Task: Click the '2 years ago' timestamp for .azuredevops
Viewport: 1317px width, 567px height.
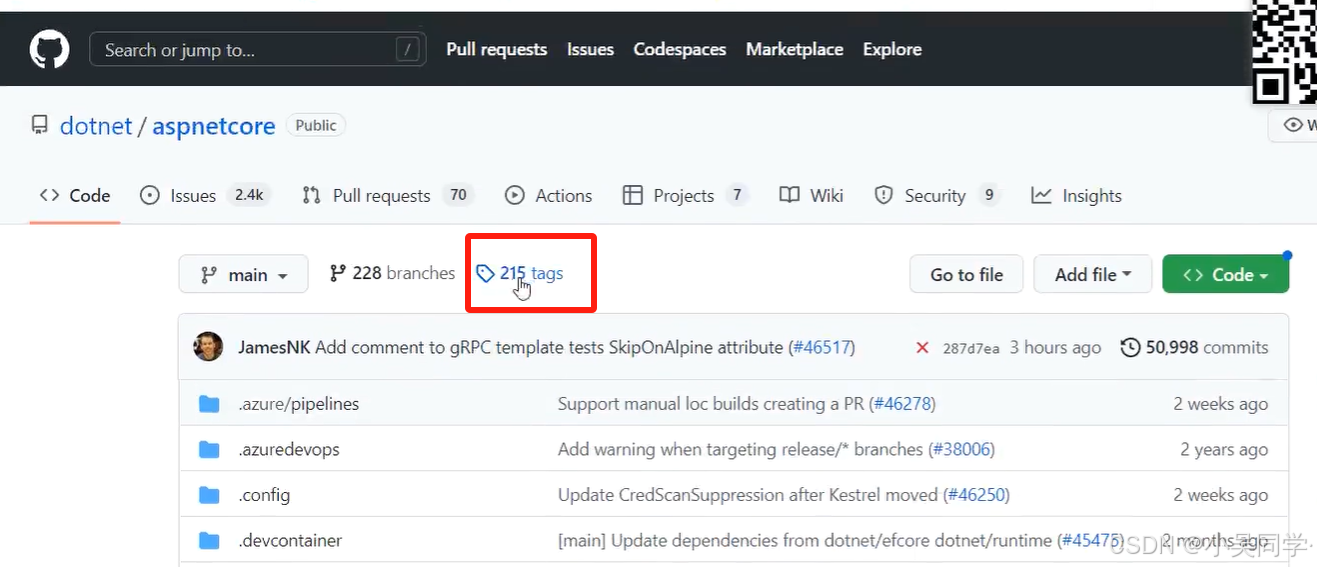Action: pos(1224,449)
